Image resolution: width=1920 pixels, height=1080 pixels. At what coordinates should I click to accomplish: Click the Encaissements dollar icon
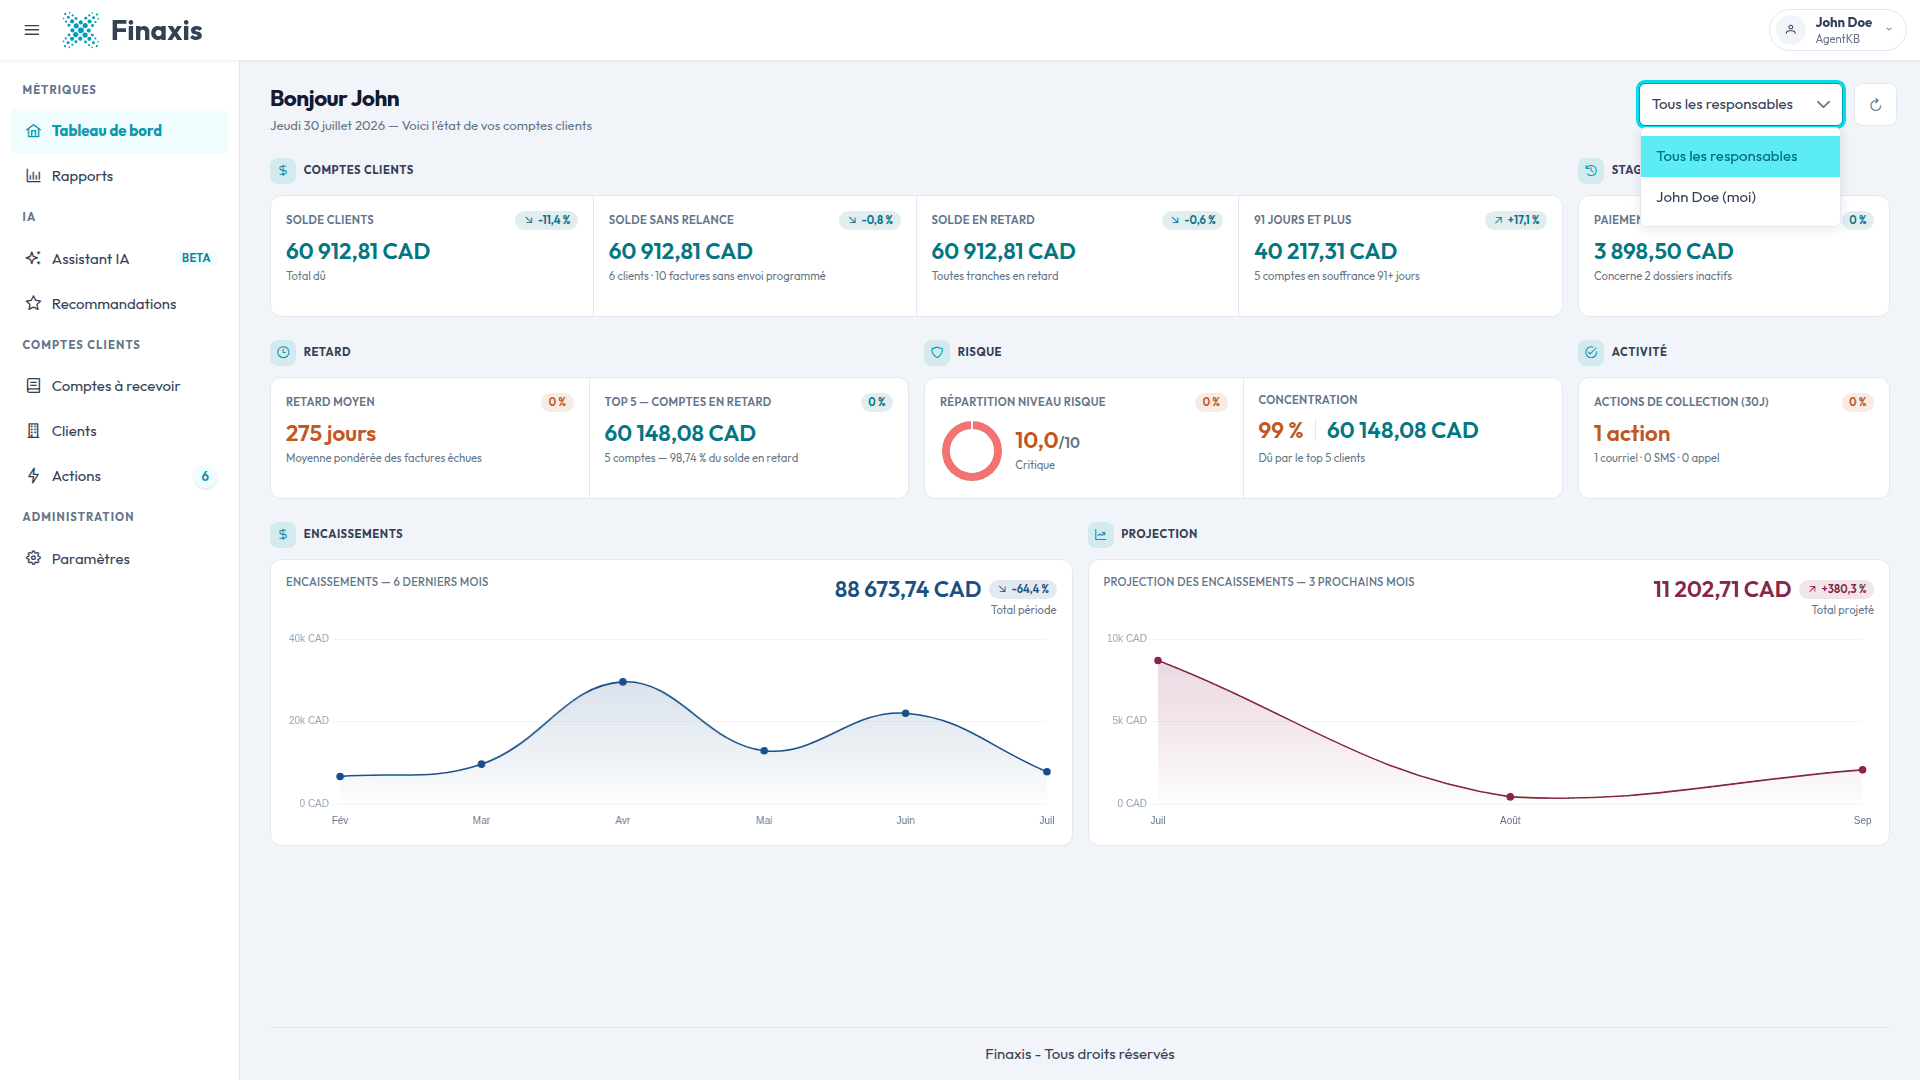click(x=283, y=534)
